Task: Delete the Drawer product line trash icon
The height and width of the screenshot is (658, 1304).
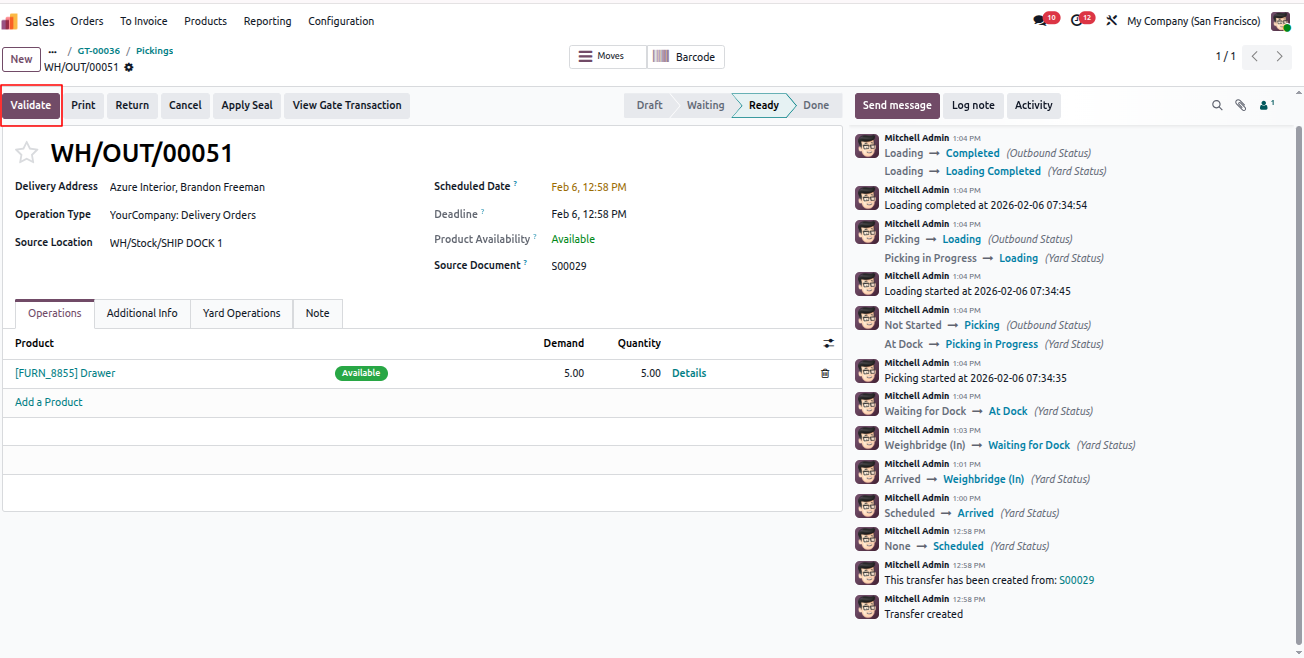Action: (x=825, y=373)
